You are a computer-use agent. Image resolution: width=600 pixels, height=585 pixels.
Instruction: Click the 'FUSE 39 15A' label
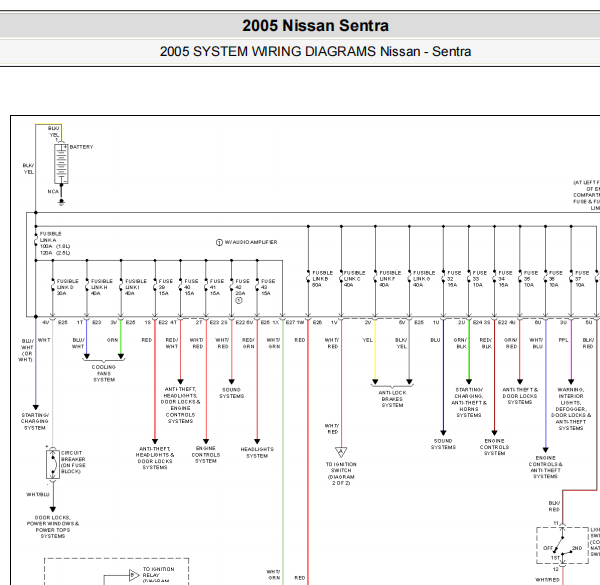[x=166, y=287]
